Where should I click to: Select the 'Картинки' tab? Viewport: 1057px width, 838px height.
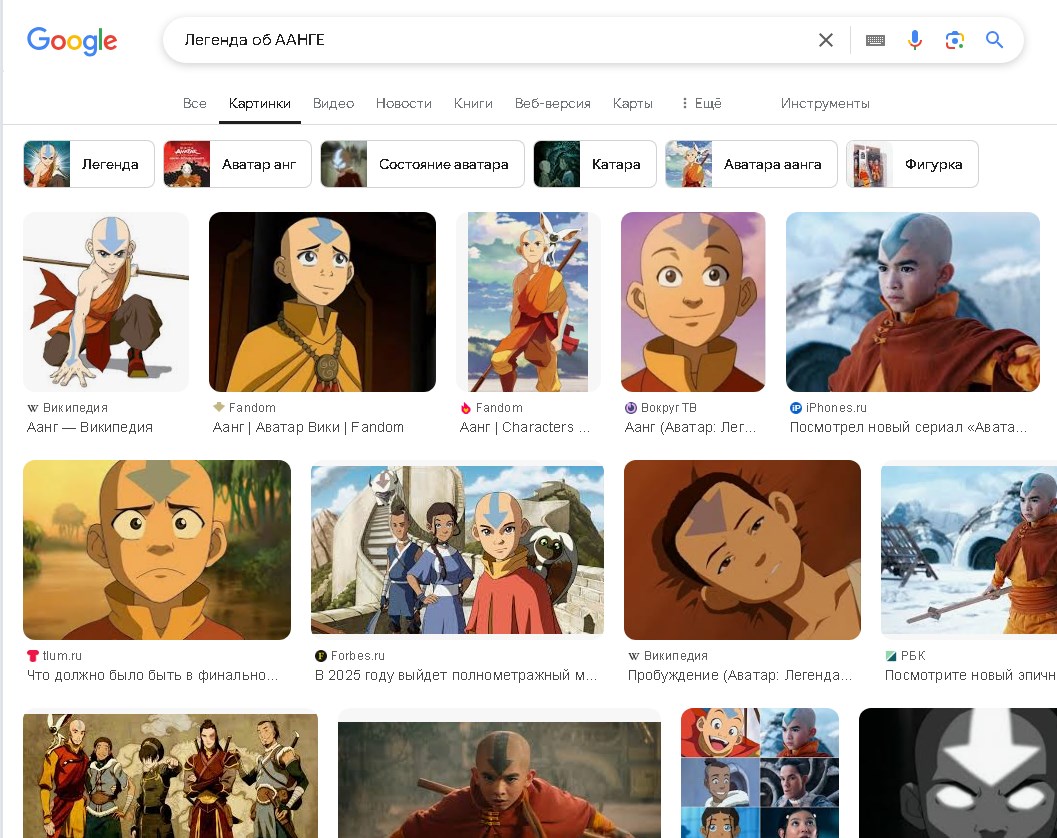click(x=260, y=103)
